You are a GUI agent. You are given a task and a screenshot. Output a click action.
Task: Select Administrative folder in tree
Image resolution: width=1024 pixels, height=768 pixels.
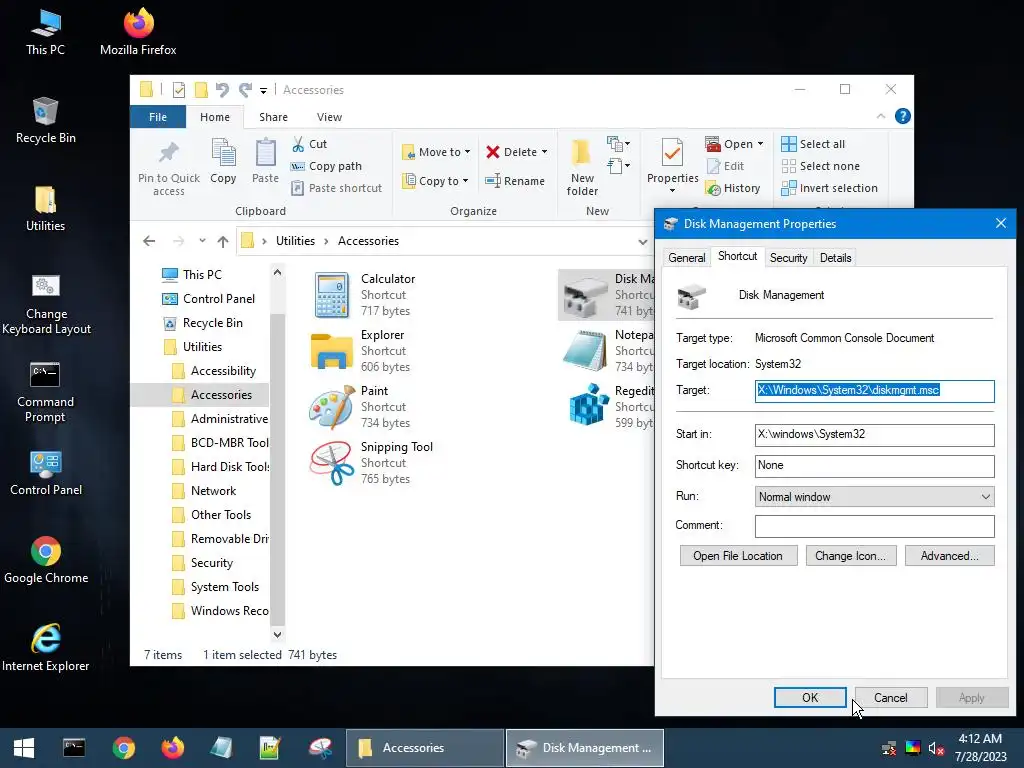click(x=219, y=419)
